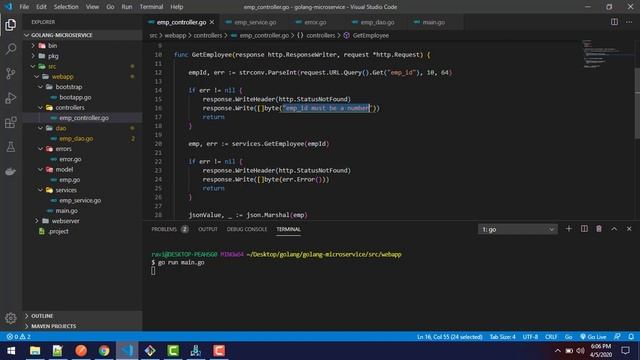This screenshot has width=640, height=360.
Task: Open .project file in explorer
Action: pos(58,231)
